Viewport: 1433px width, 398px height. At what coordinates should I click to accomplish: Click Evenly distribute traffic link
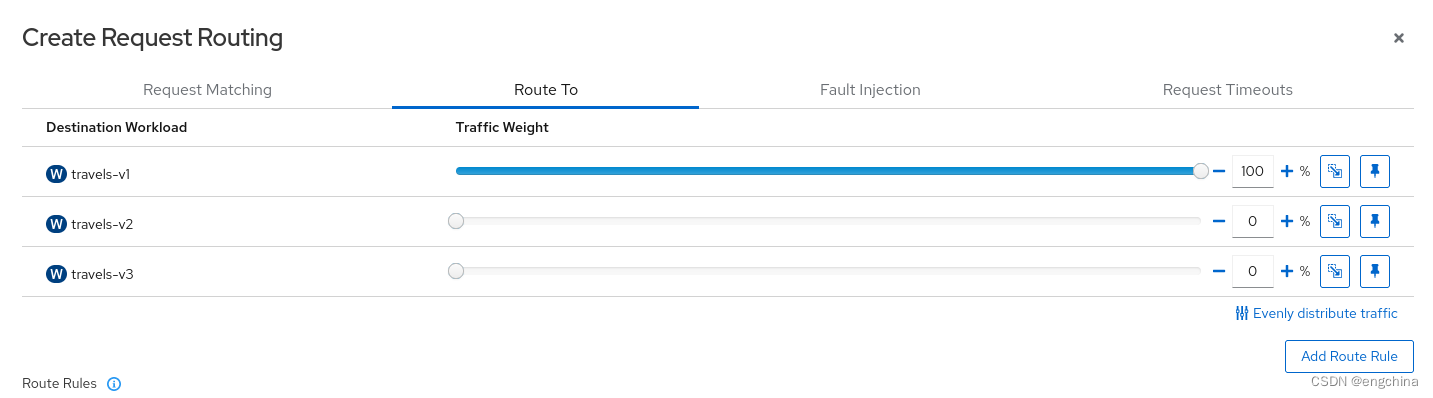(x=1316, y=313)
